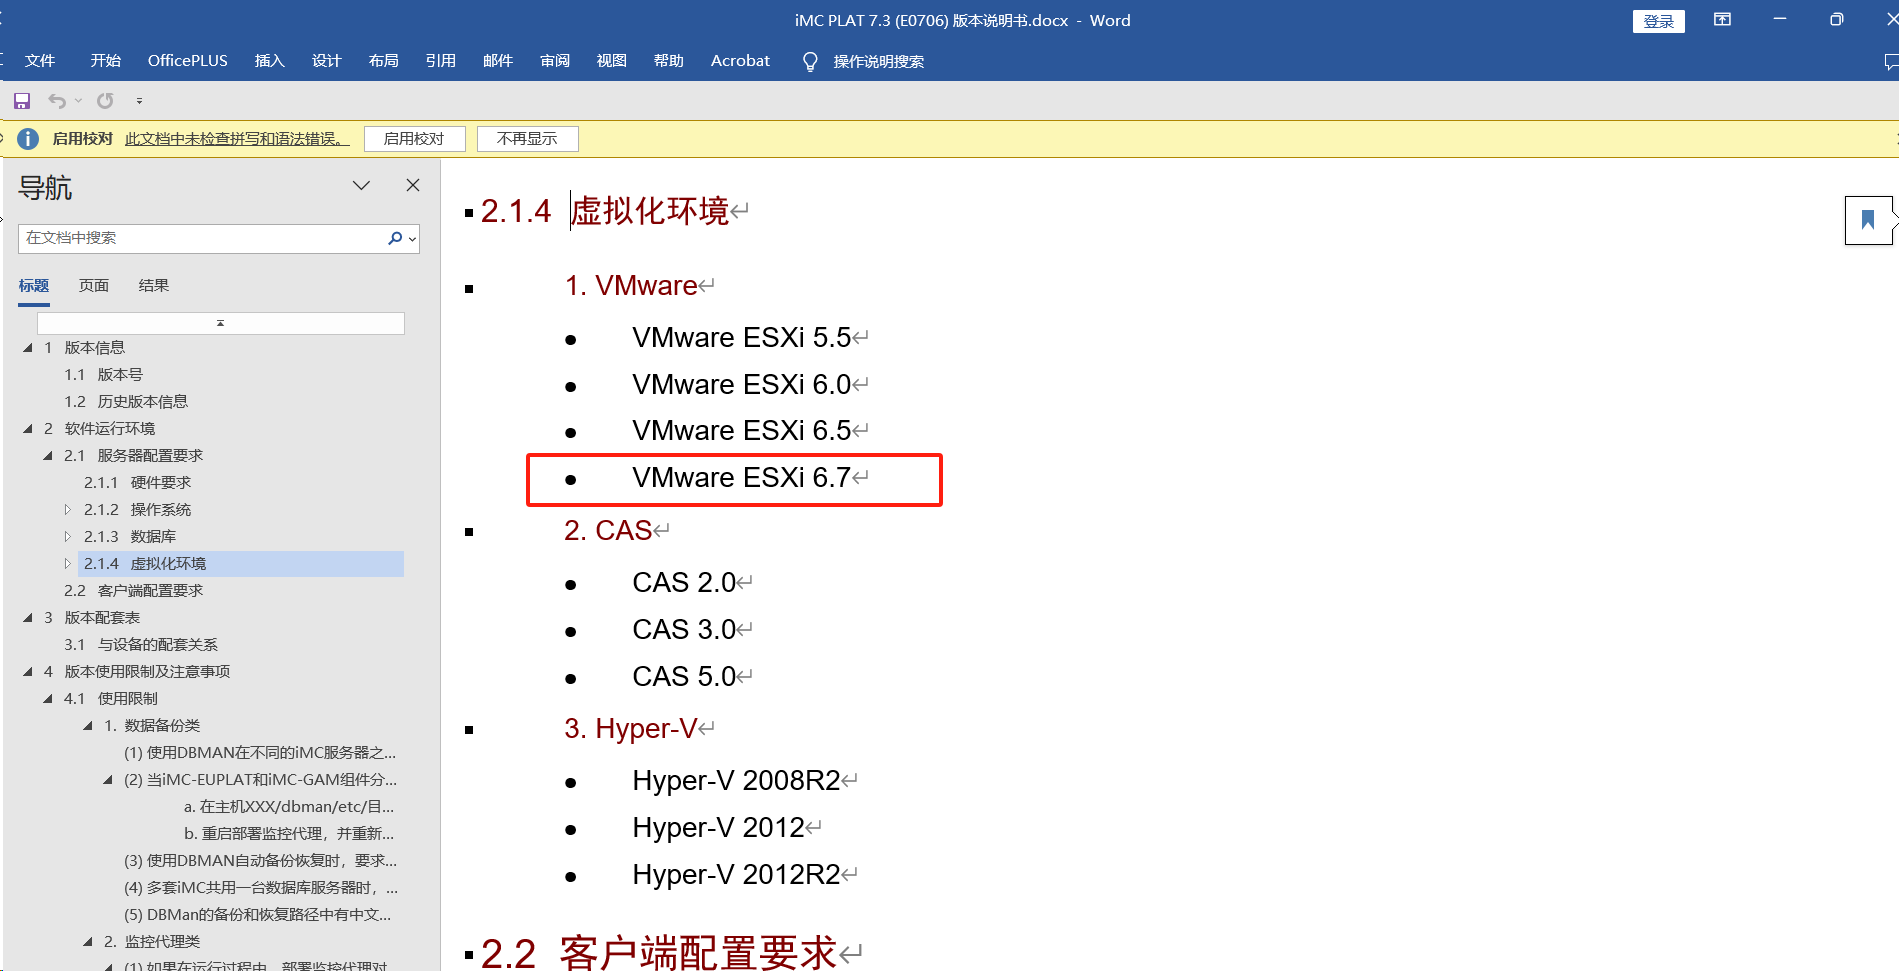Click the Ribbon Display Options icon
The width and height of the screenshot is (1899, 971).
1722,20
